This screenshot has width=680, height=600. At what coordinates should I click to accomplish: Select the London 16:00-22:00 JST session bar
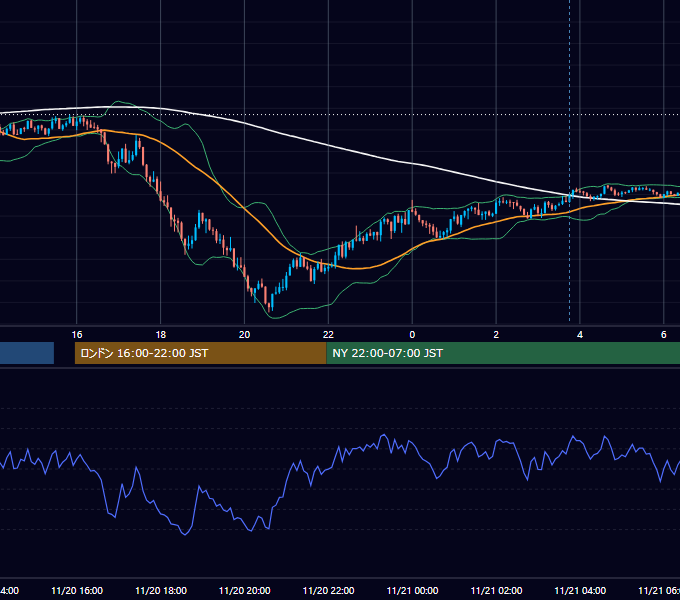(x=200, y=353)
